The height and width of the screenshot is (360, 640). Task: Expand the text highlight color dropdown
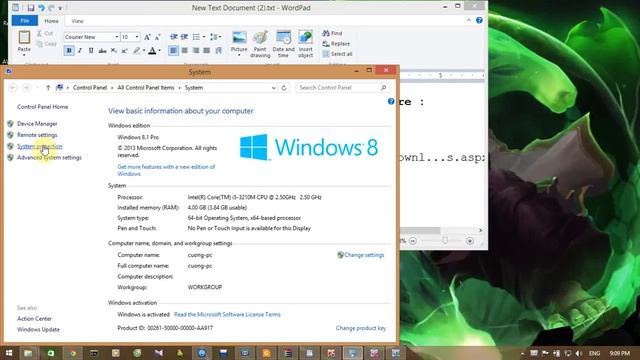tap(144, 51)
